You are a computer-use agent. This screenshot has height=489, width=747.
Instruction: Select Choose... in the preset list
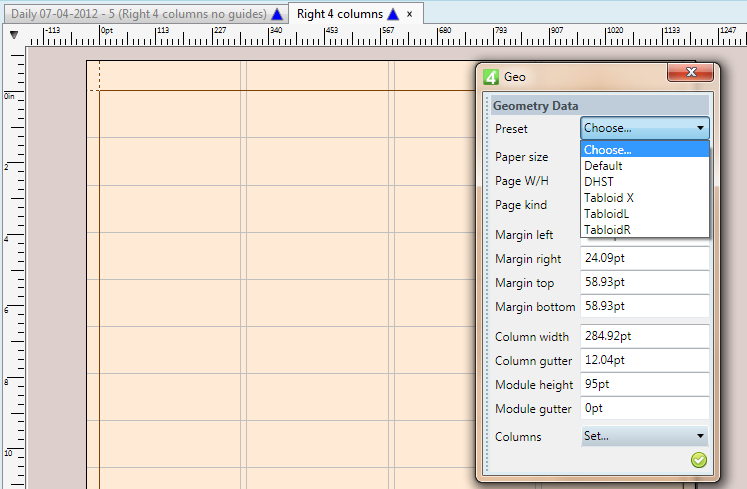(x=645, y=150)
